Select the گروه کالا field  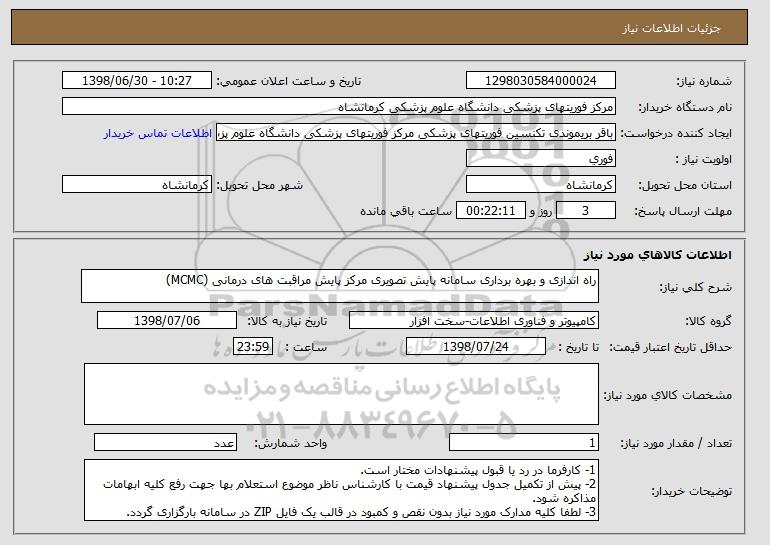coord(474,321)
